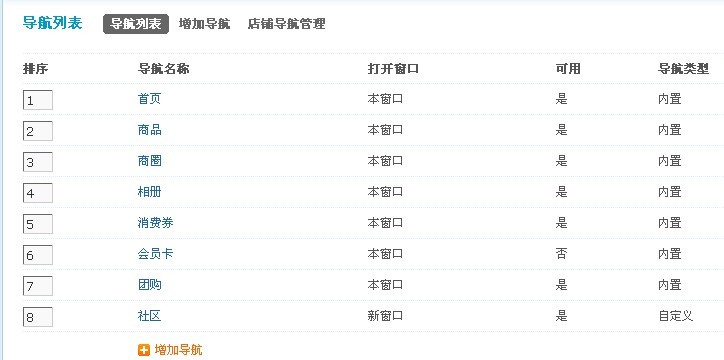Screen dimensions: 724x360
Task: Focus the sort order field containing 1
Action: [38, 100]
